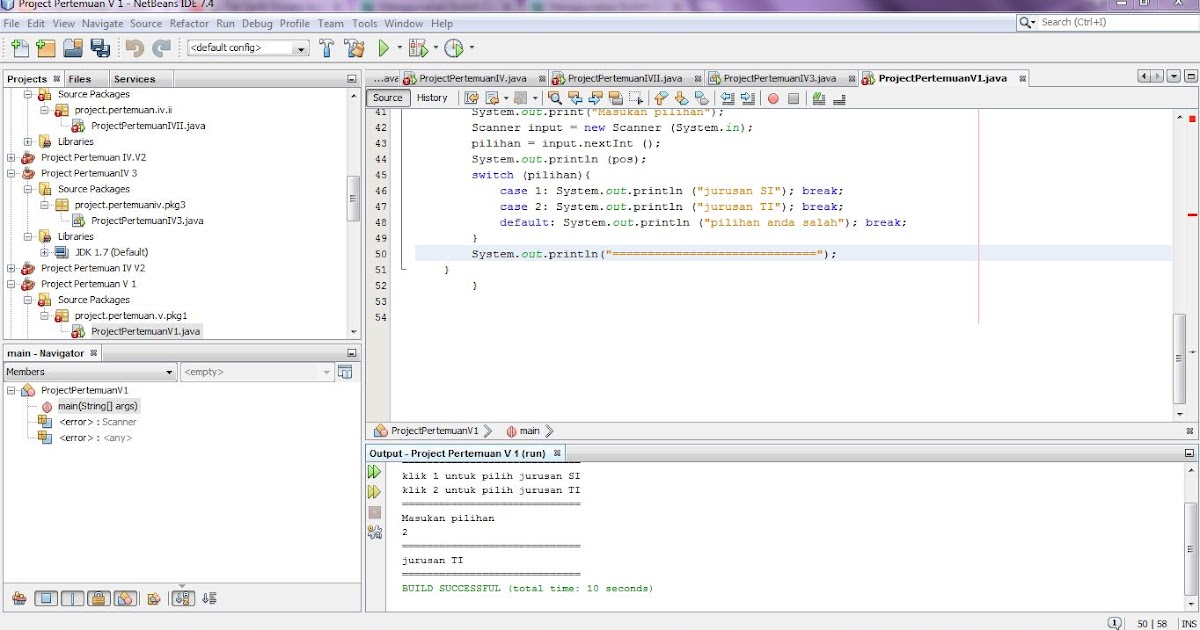1200x630 pixels.
Task: Switch to the Services tab
Action: pyautogui.click(x=134, y=79)
